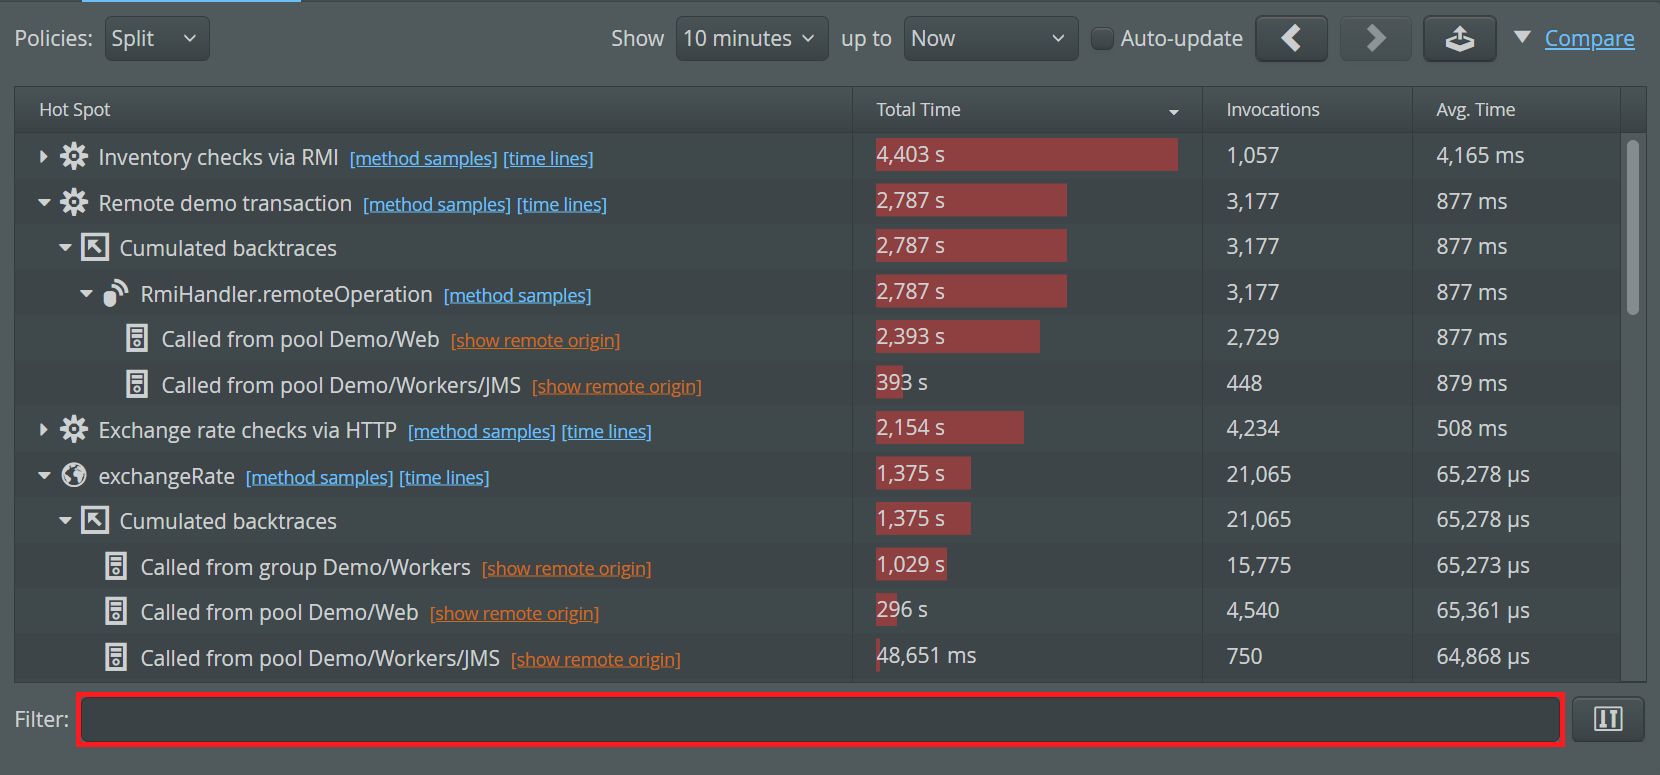Click the column settings icon beside Filter
The image size is (1660, 775).
1607,719
